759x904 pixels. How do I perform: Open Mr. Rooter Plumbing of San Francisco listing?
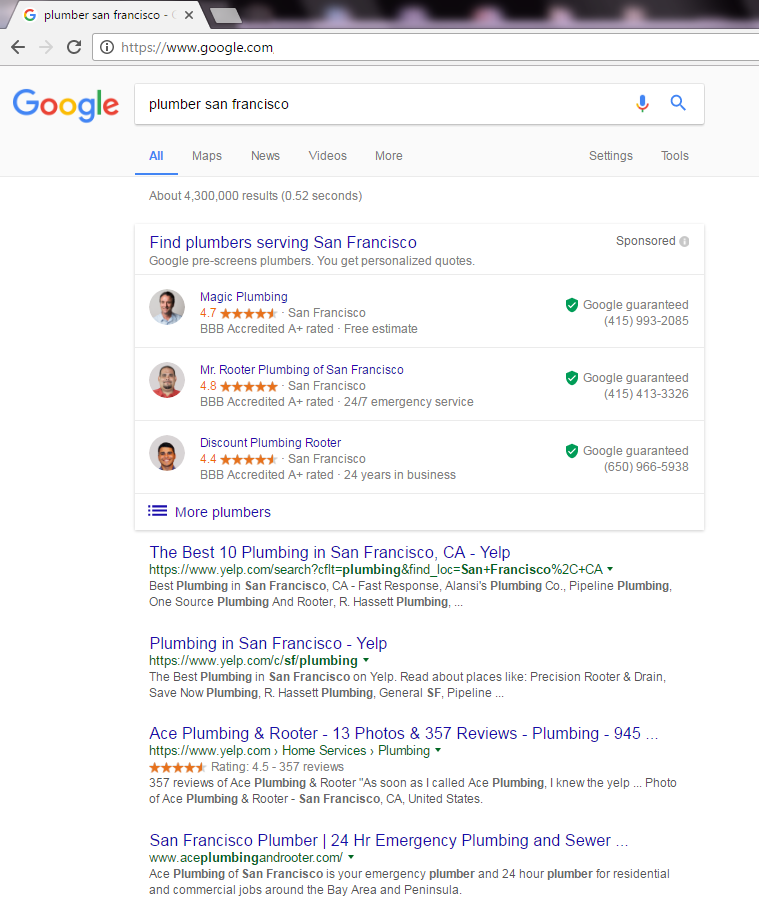(302, 370)
